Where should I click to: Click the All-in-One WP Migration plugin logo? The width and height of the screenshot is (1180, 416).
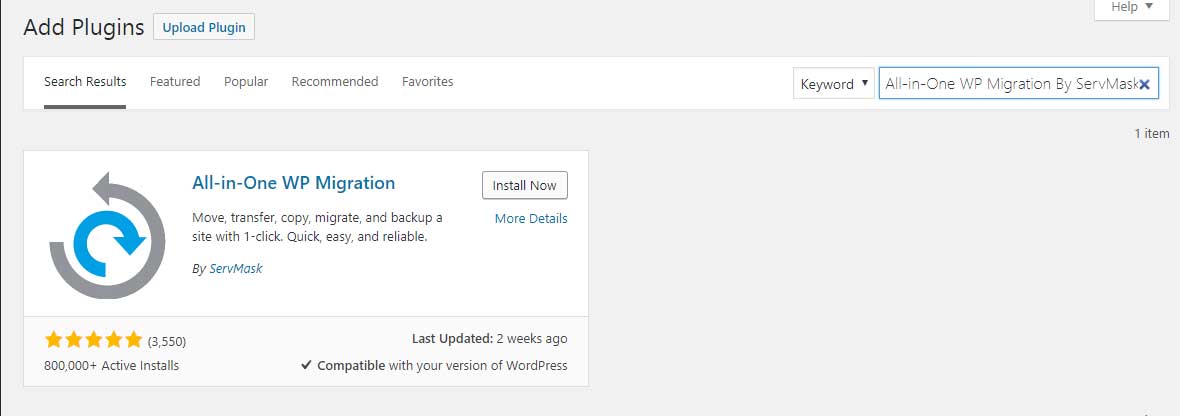click(x=108, y=235)
